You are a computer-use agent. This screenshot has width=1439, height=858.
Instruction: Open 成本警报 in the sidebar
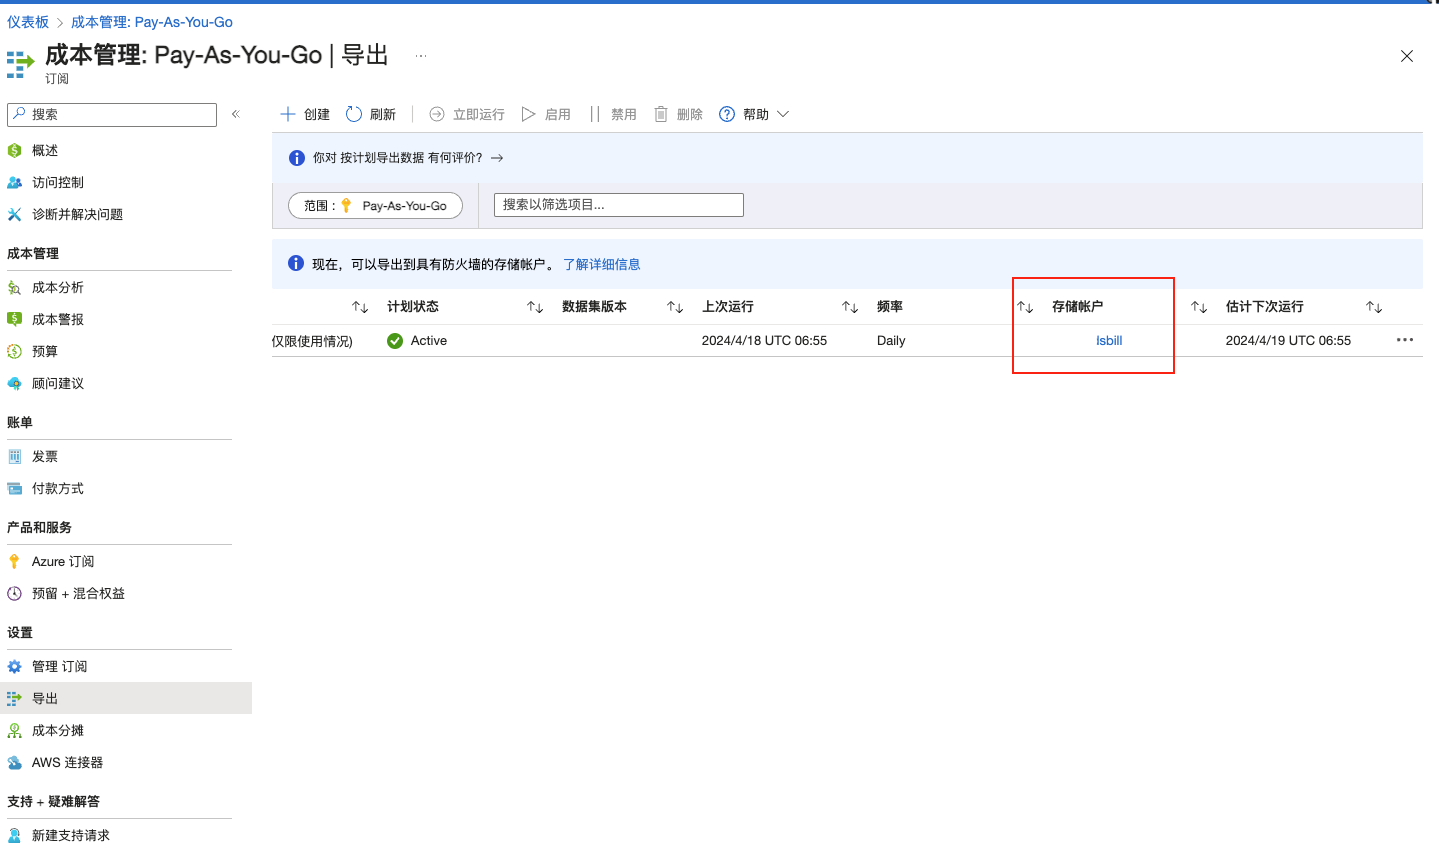(x=58, y=320)
